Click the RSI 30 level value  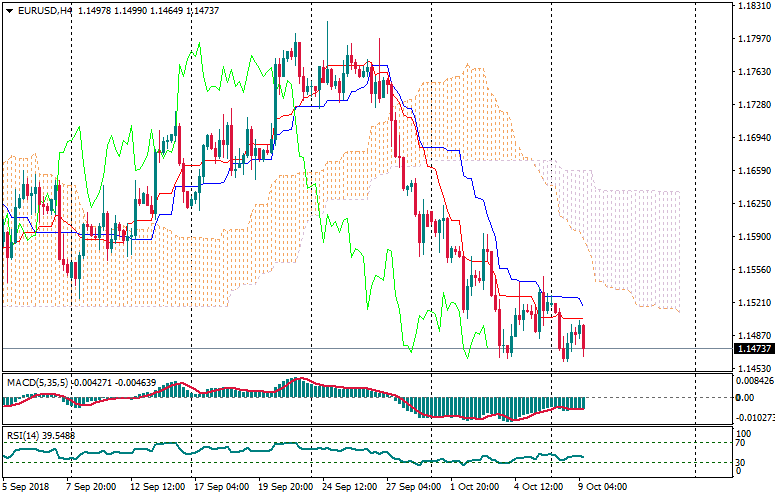coord(741,462)
